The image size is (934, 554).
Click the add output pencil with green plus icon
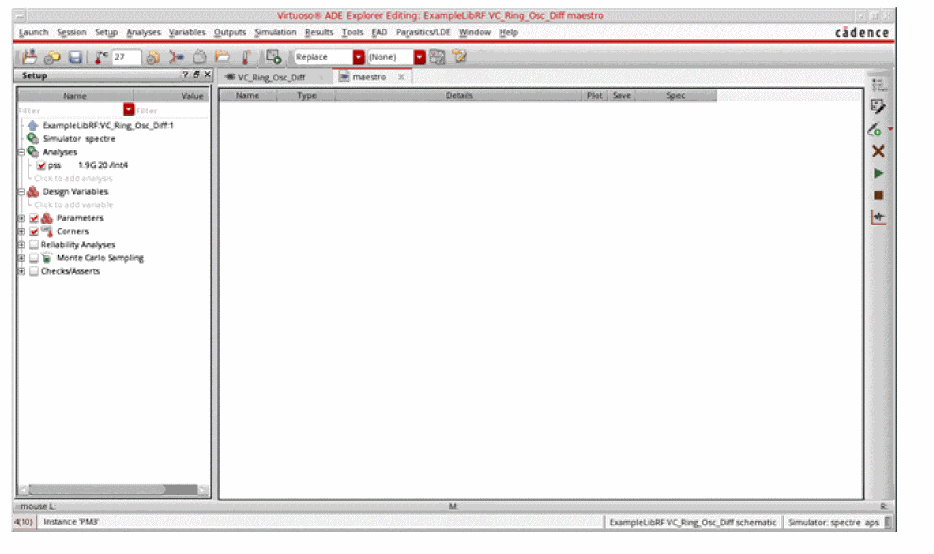coord(875,129)
